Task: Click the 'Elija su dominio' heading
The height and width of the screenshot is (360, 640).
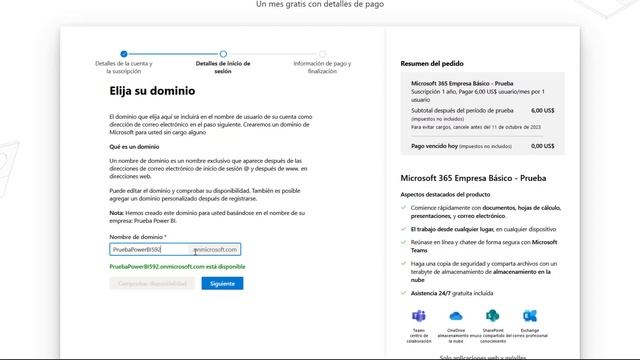Action: click(x=152, y=91)
